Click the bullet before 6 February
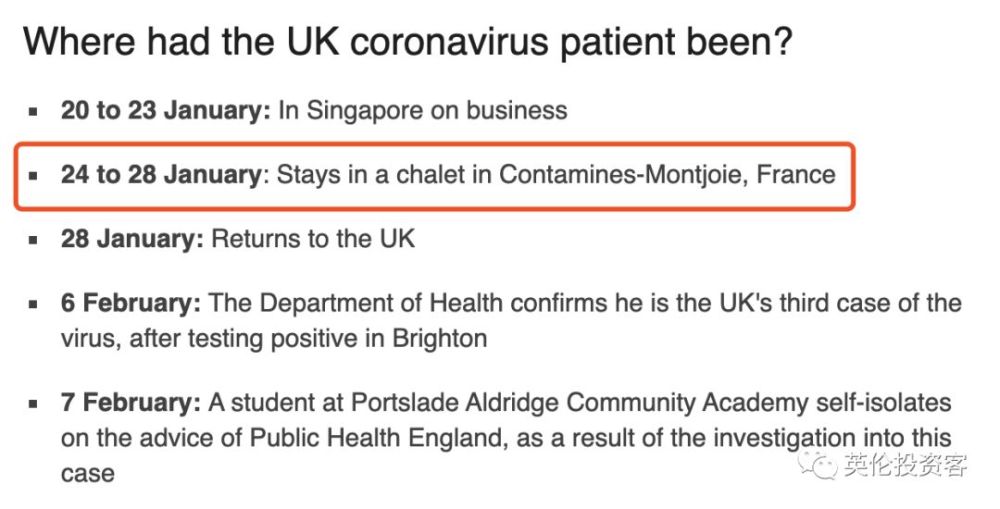This screenshot has width=1000, height=509. click(x=33, y=304)
